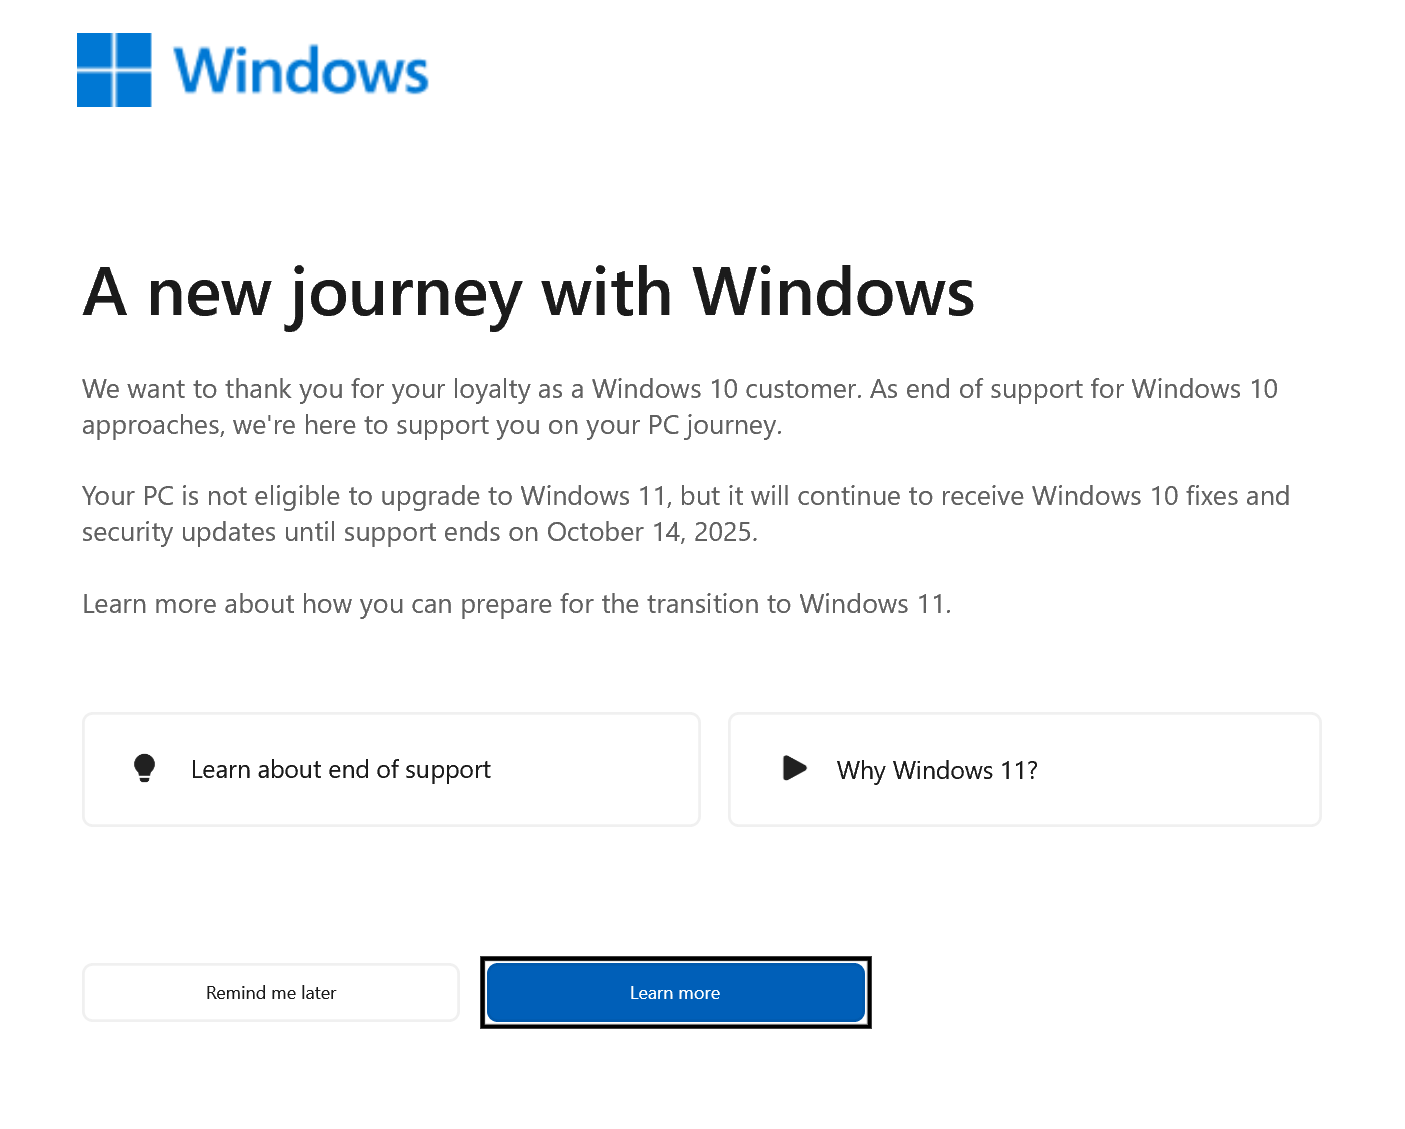The height and width of the screenshot is (1129, 1405).
Task: Click the lightbulb icon
Action: point(145,768)
